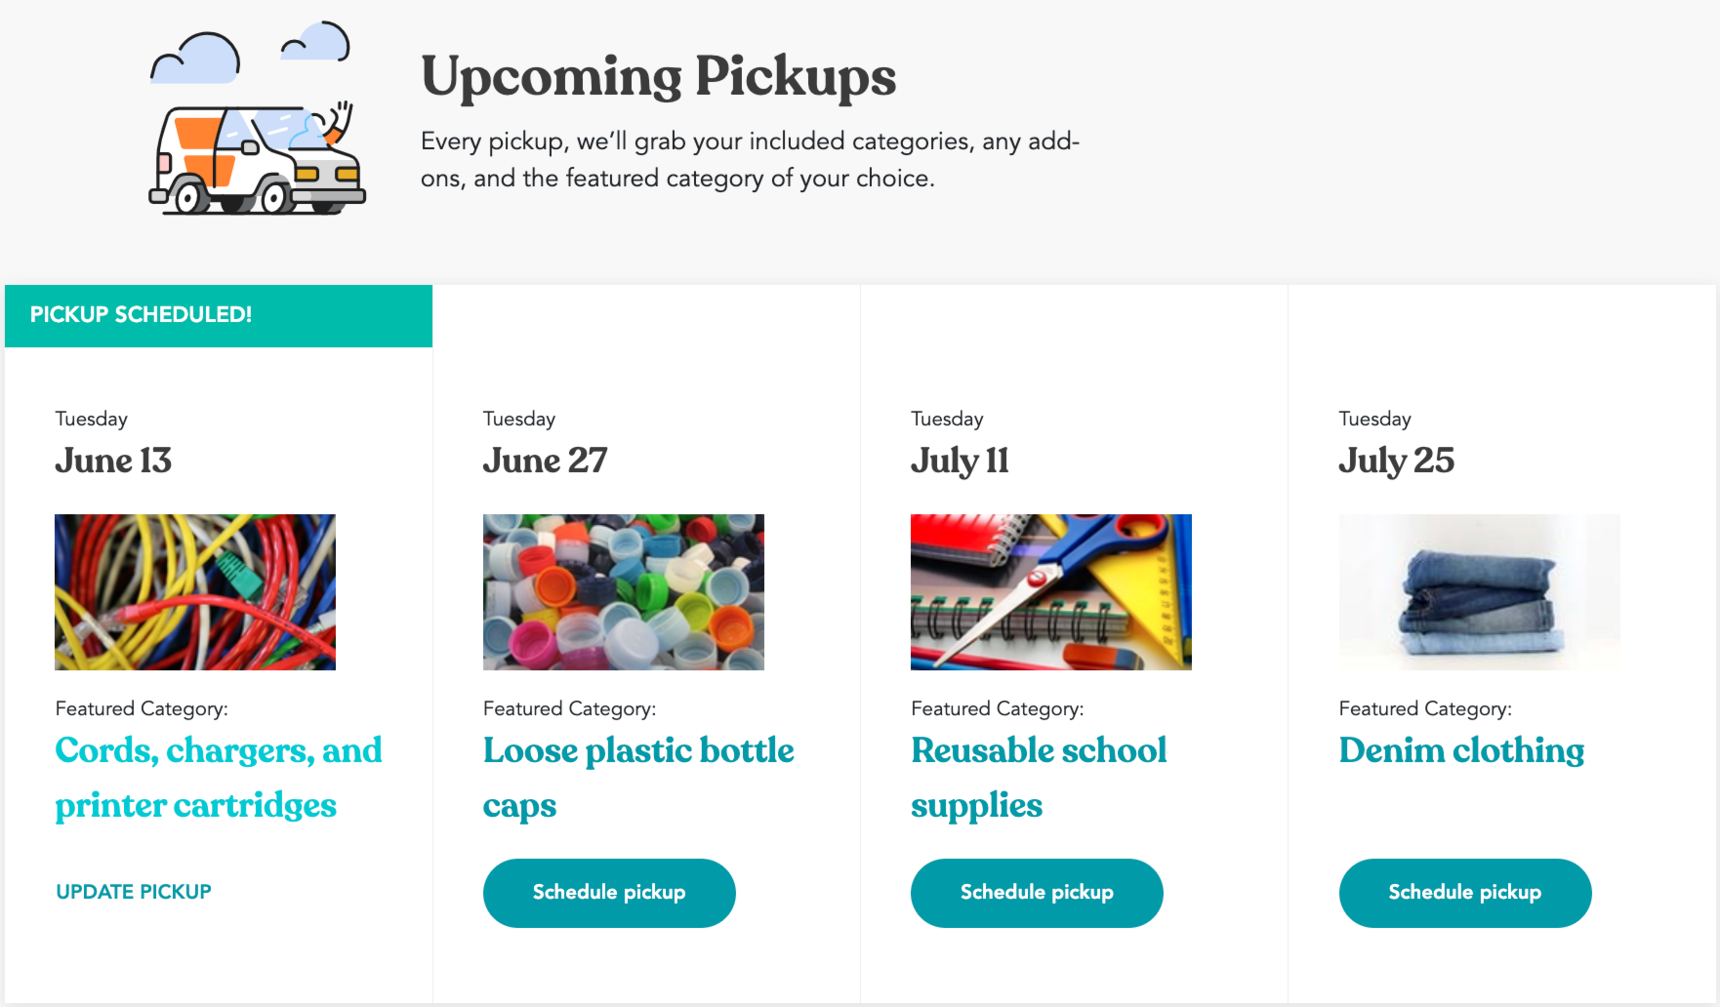Open Denim clothing featured category
The width and height of the screenshot is (1720, 1007).
[x=1461, y=750]
